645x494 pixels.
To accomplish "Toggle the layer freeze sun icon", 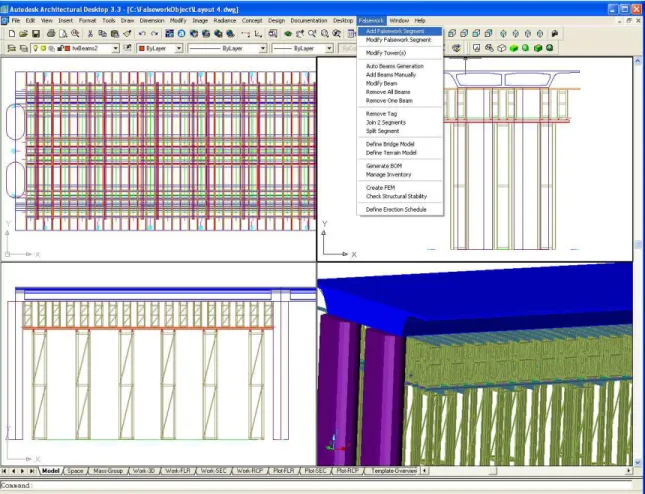I will (x=43, y=49).
